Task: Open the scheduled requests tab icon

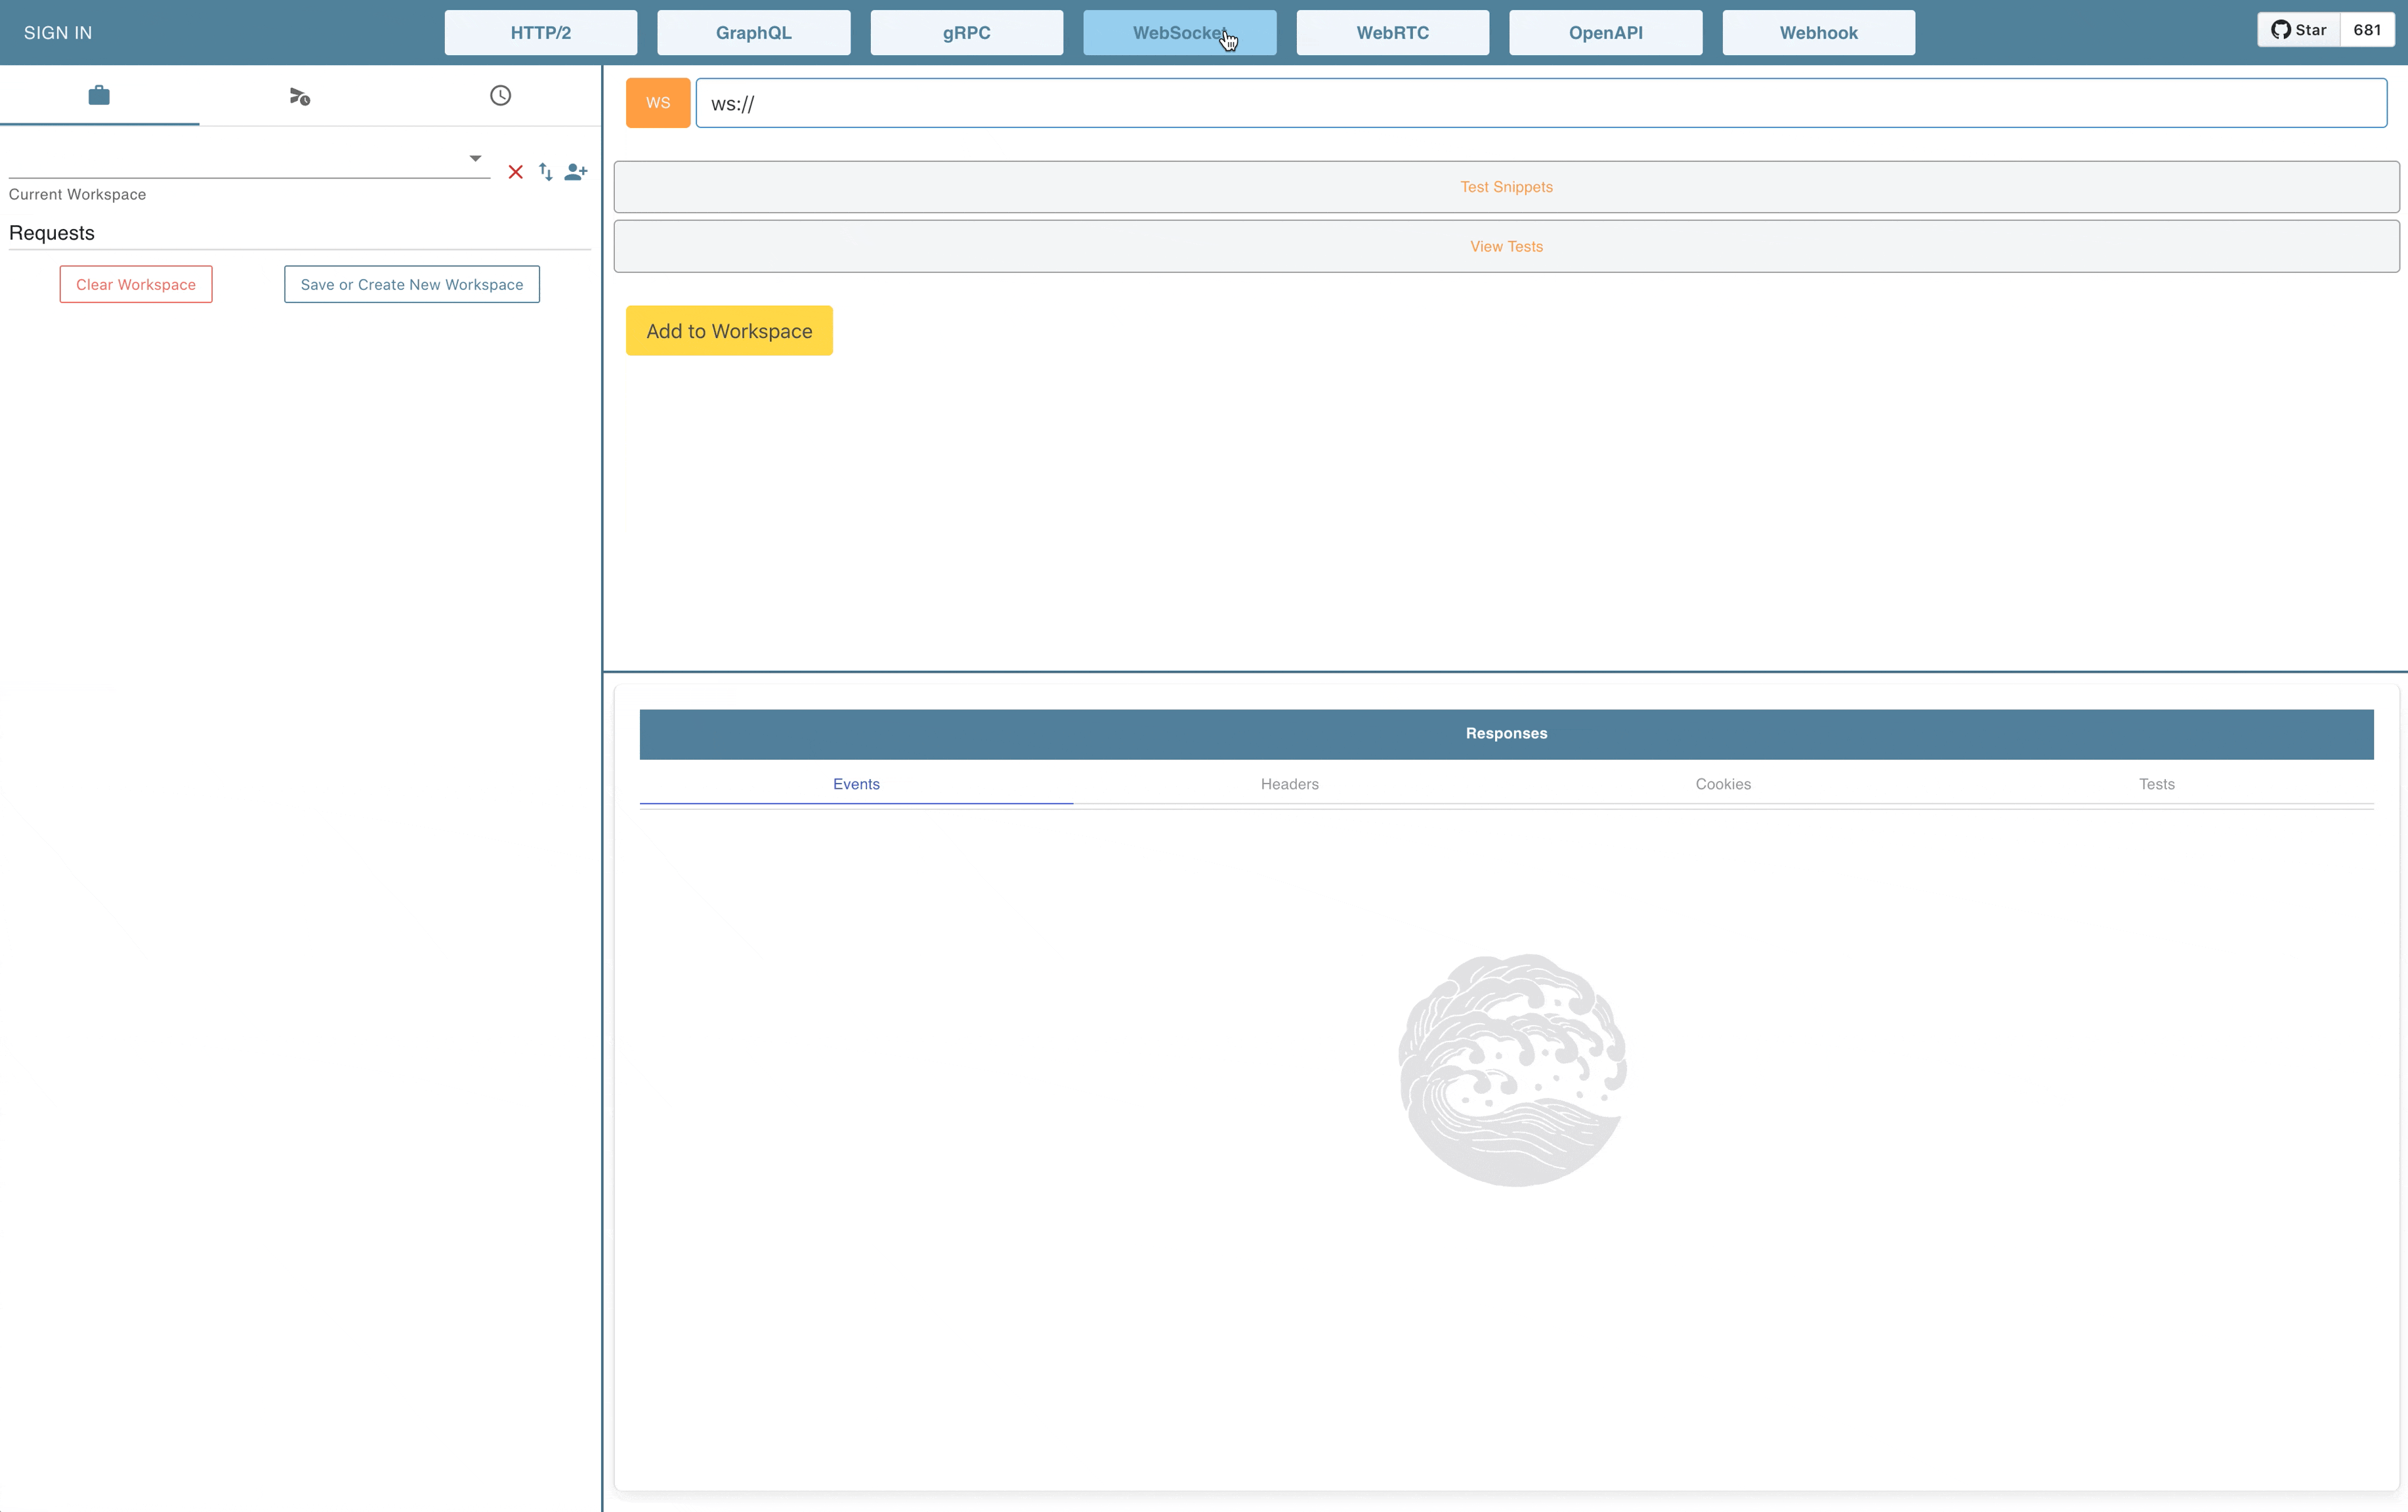Action: pos(299,96)
